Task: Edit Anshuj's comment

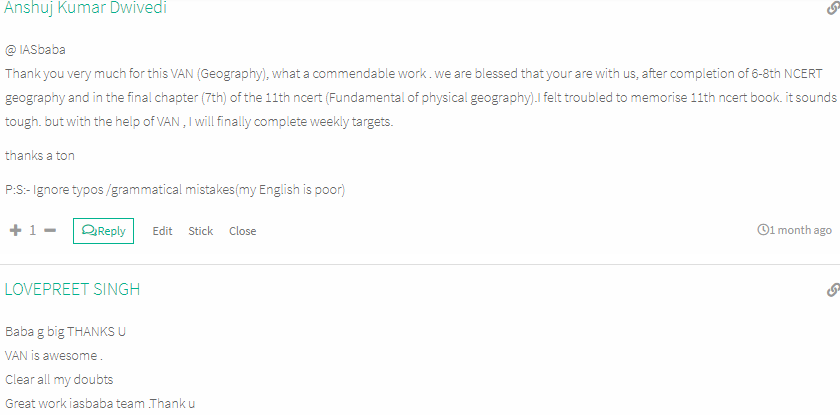Action: click(x=162, y=231)
